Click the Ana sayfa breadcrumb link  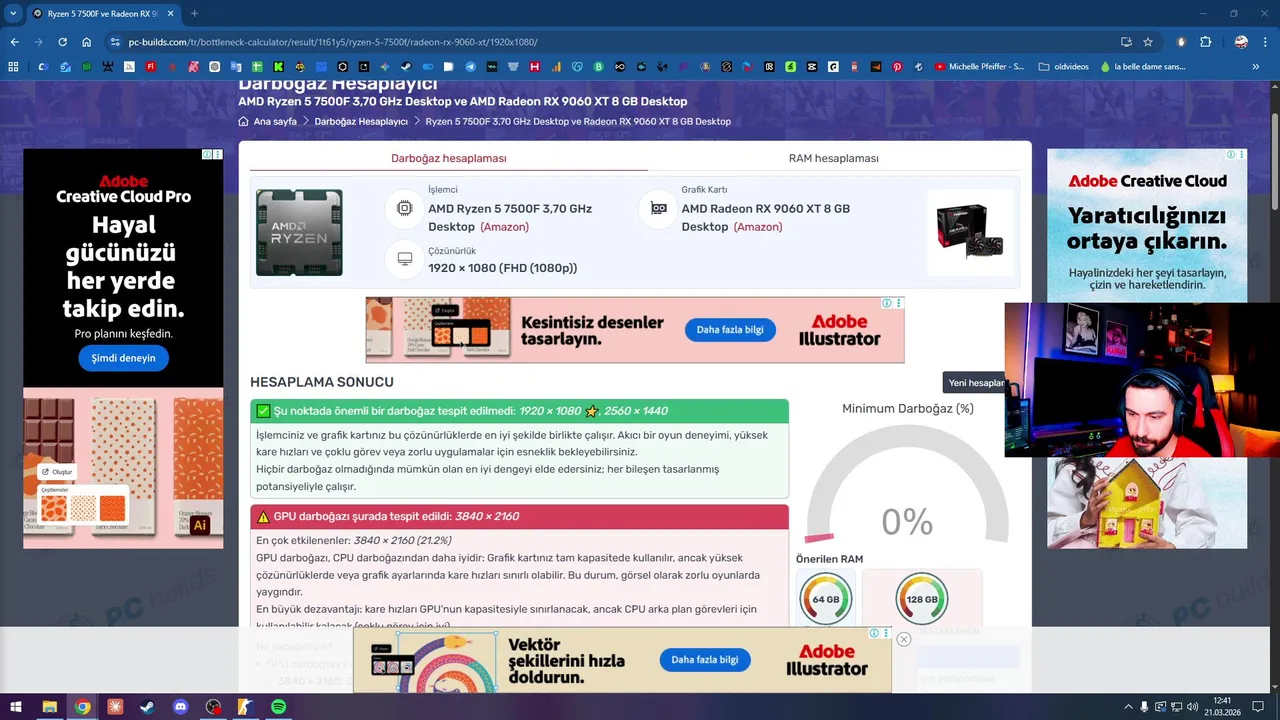[275, 121]
